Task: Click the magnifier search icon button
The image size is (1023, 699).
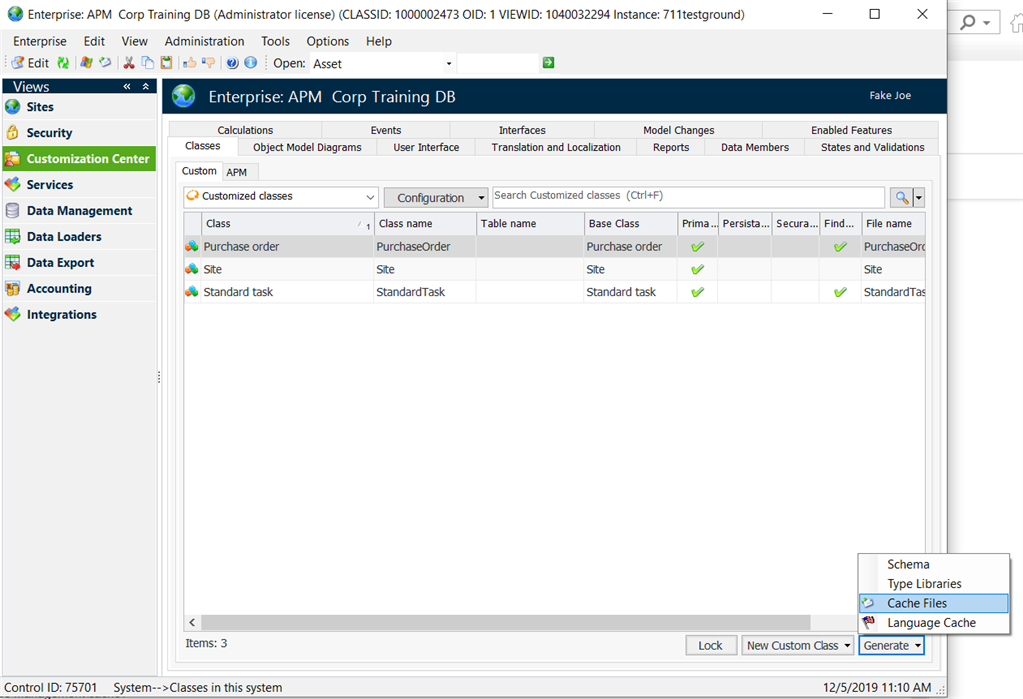Action: coord(901,198)
